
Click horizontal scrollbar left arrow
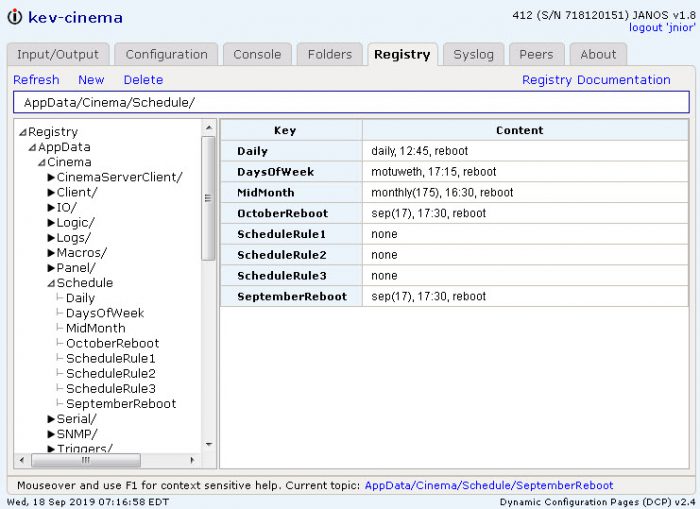tap(21, 460)
